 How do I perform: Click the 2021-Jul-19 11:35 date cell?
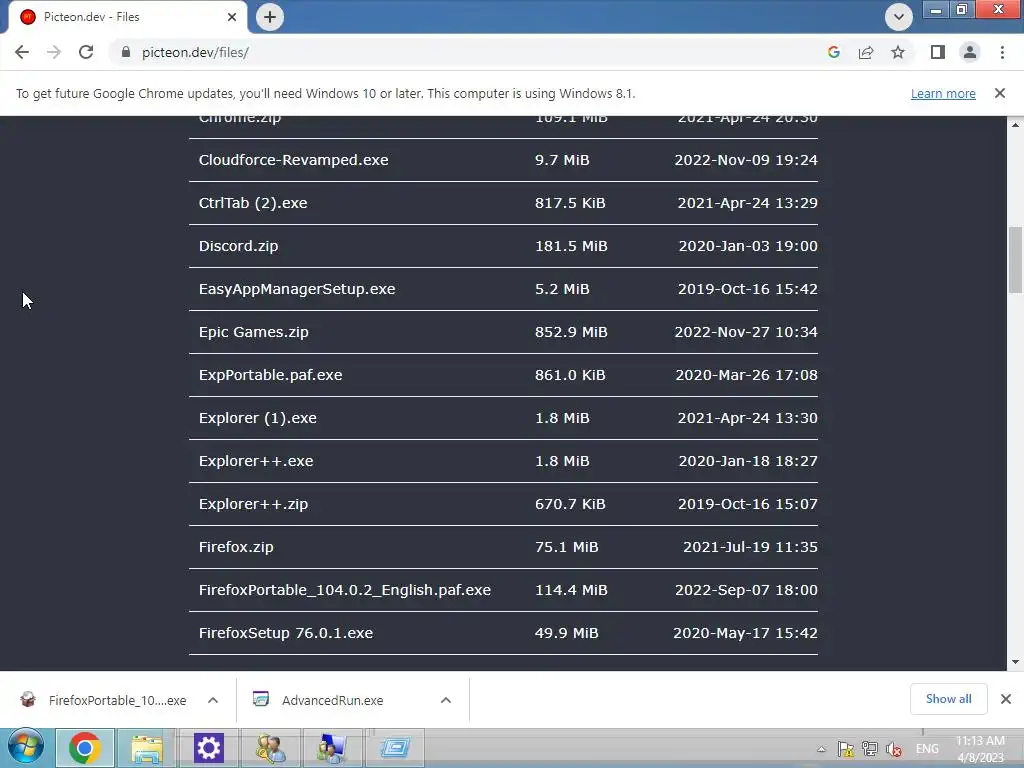[x=750, y=547]
